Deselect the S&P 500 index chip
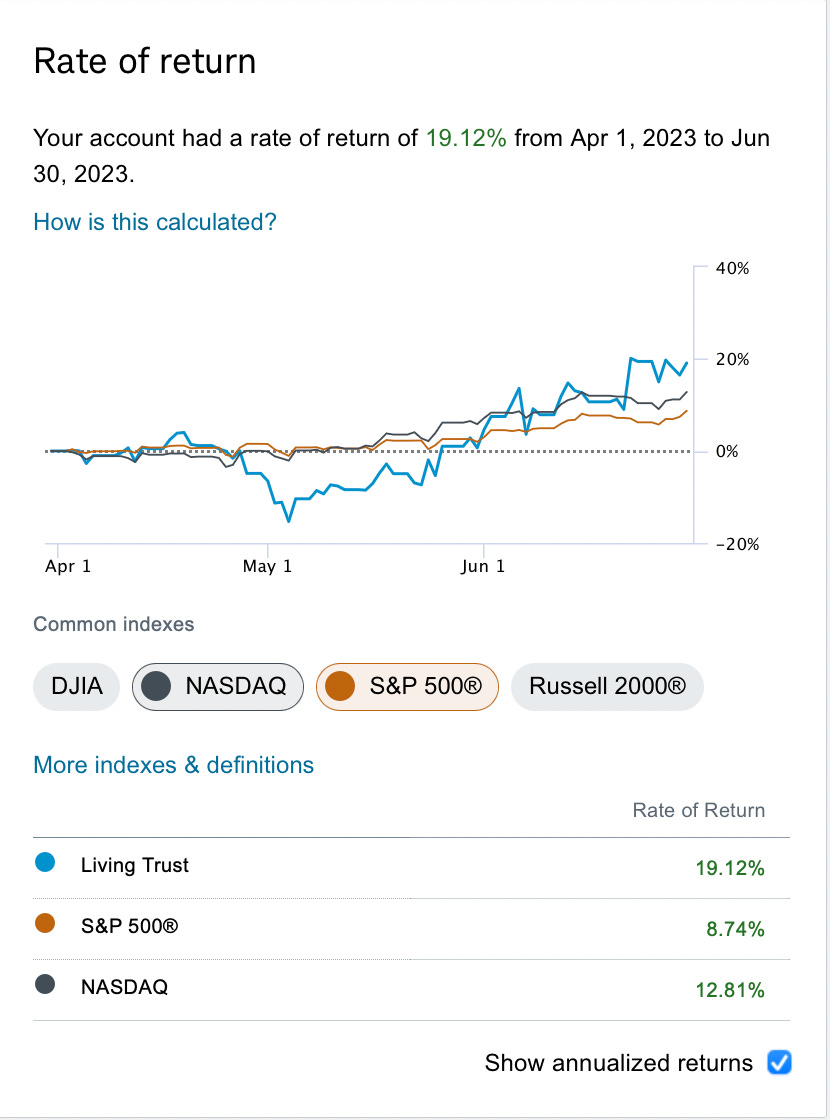Image resolution: width=830 pixels, height=1120 pixels. click(407, 686)
